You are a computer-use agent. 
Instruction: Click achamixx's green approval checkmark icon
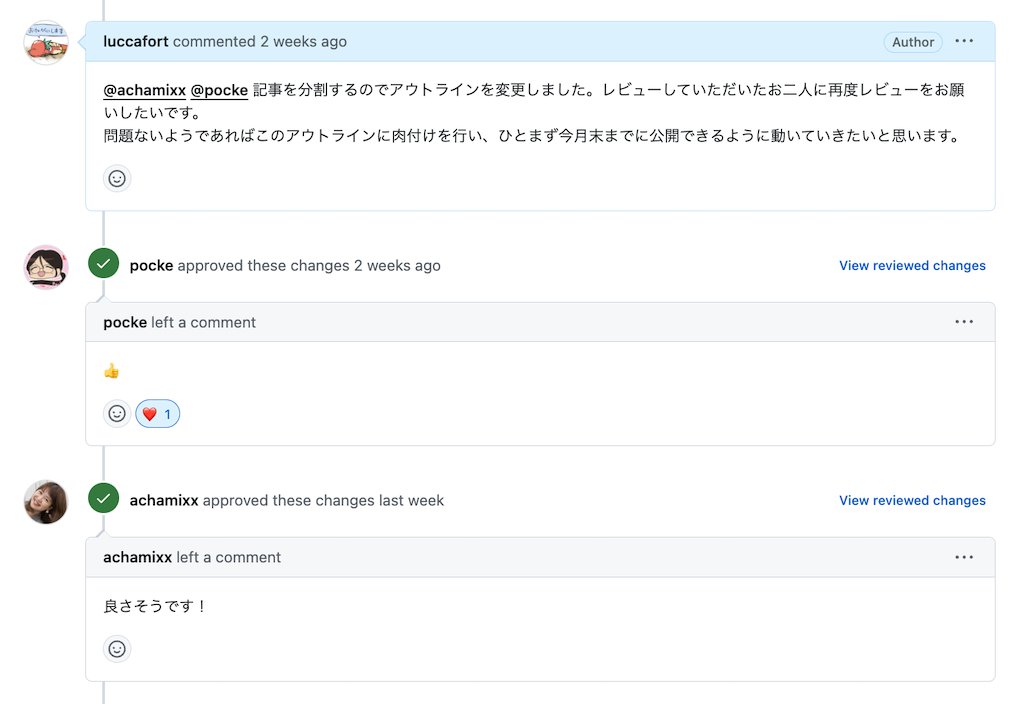(x=104, y=500)
